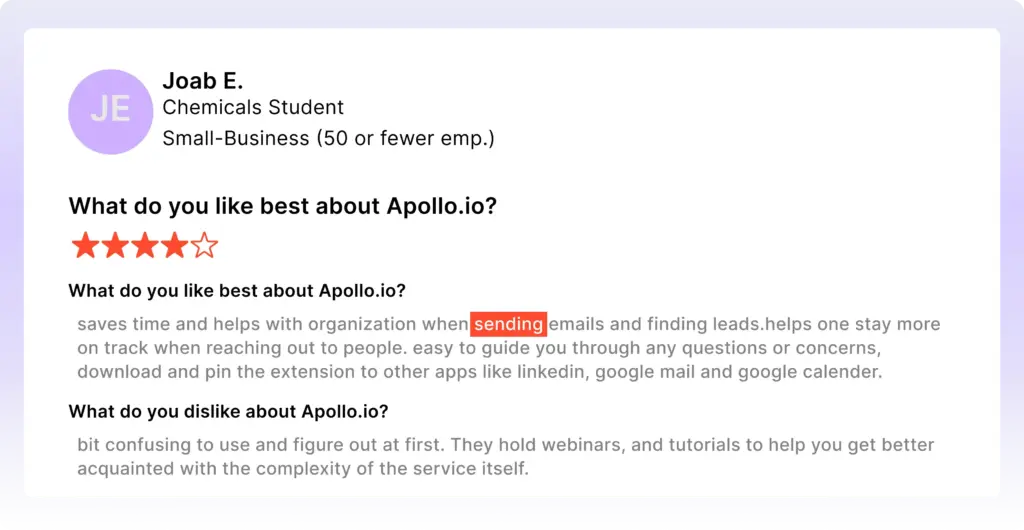1024x530 pixels.
Task: Select the Chemicals Student job title
Action: coord(253,107)
